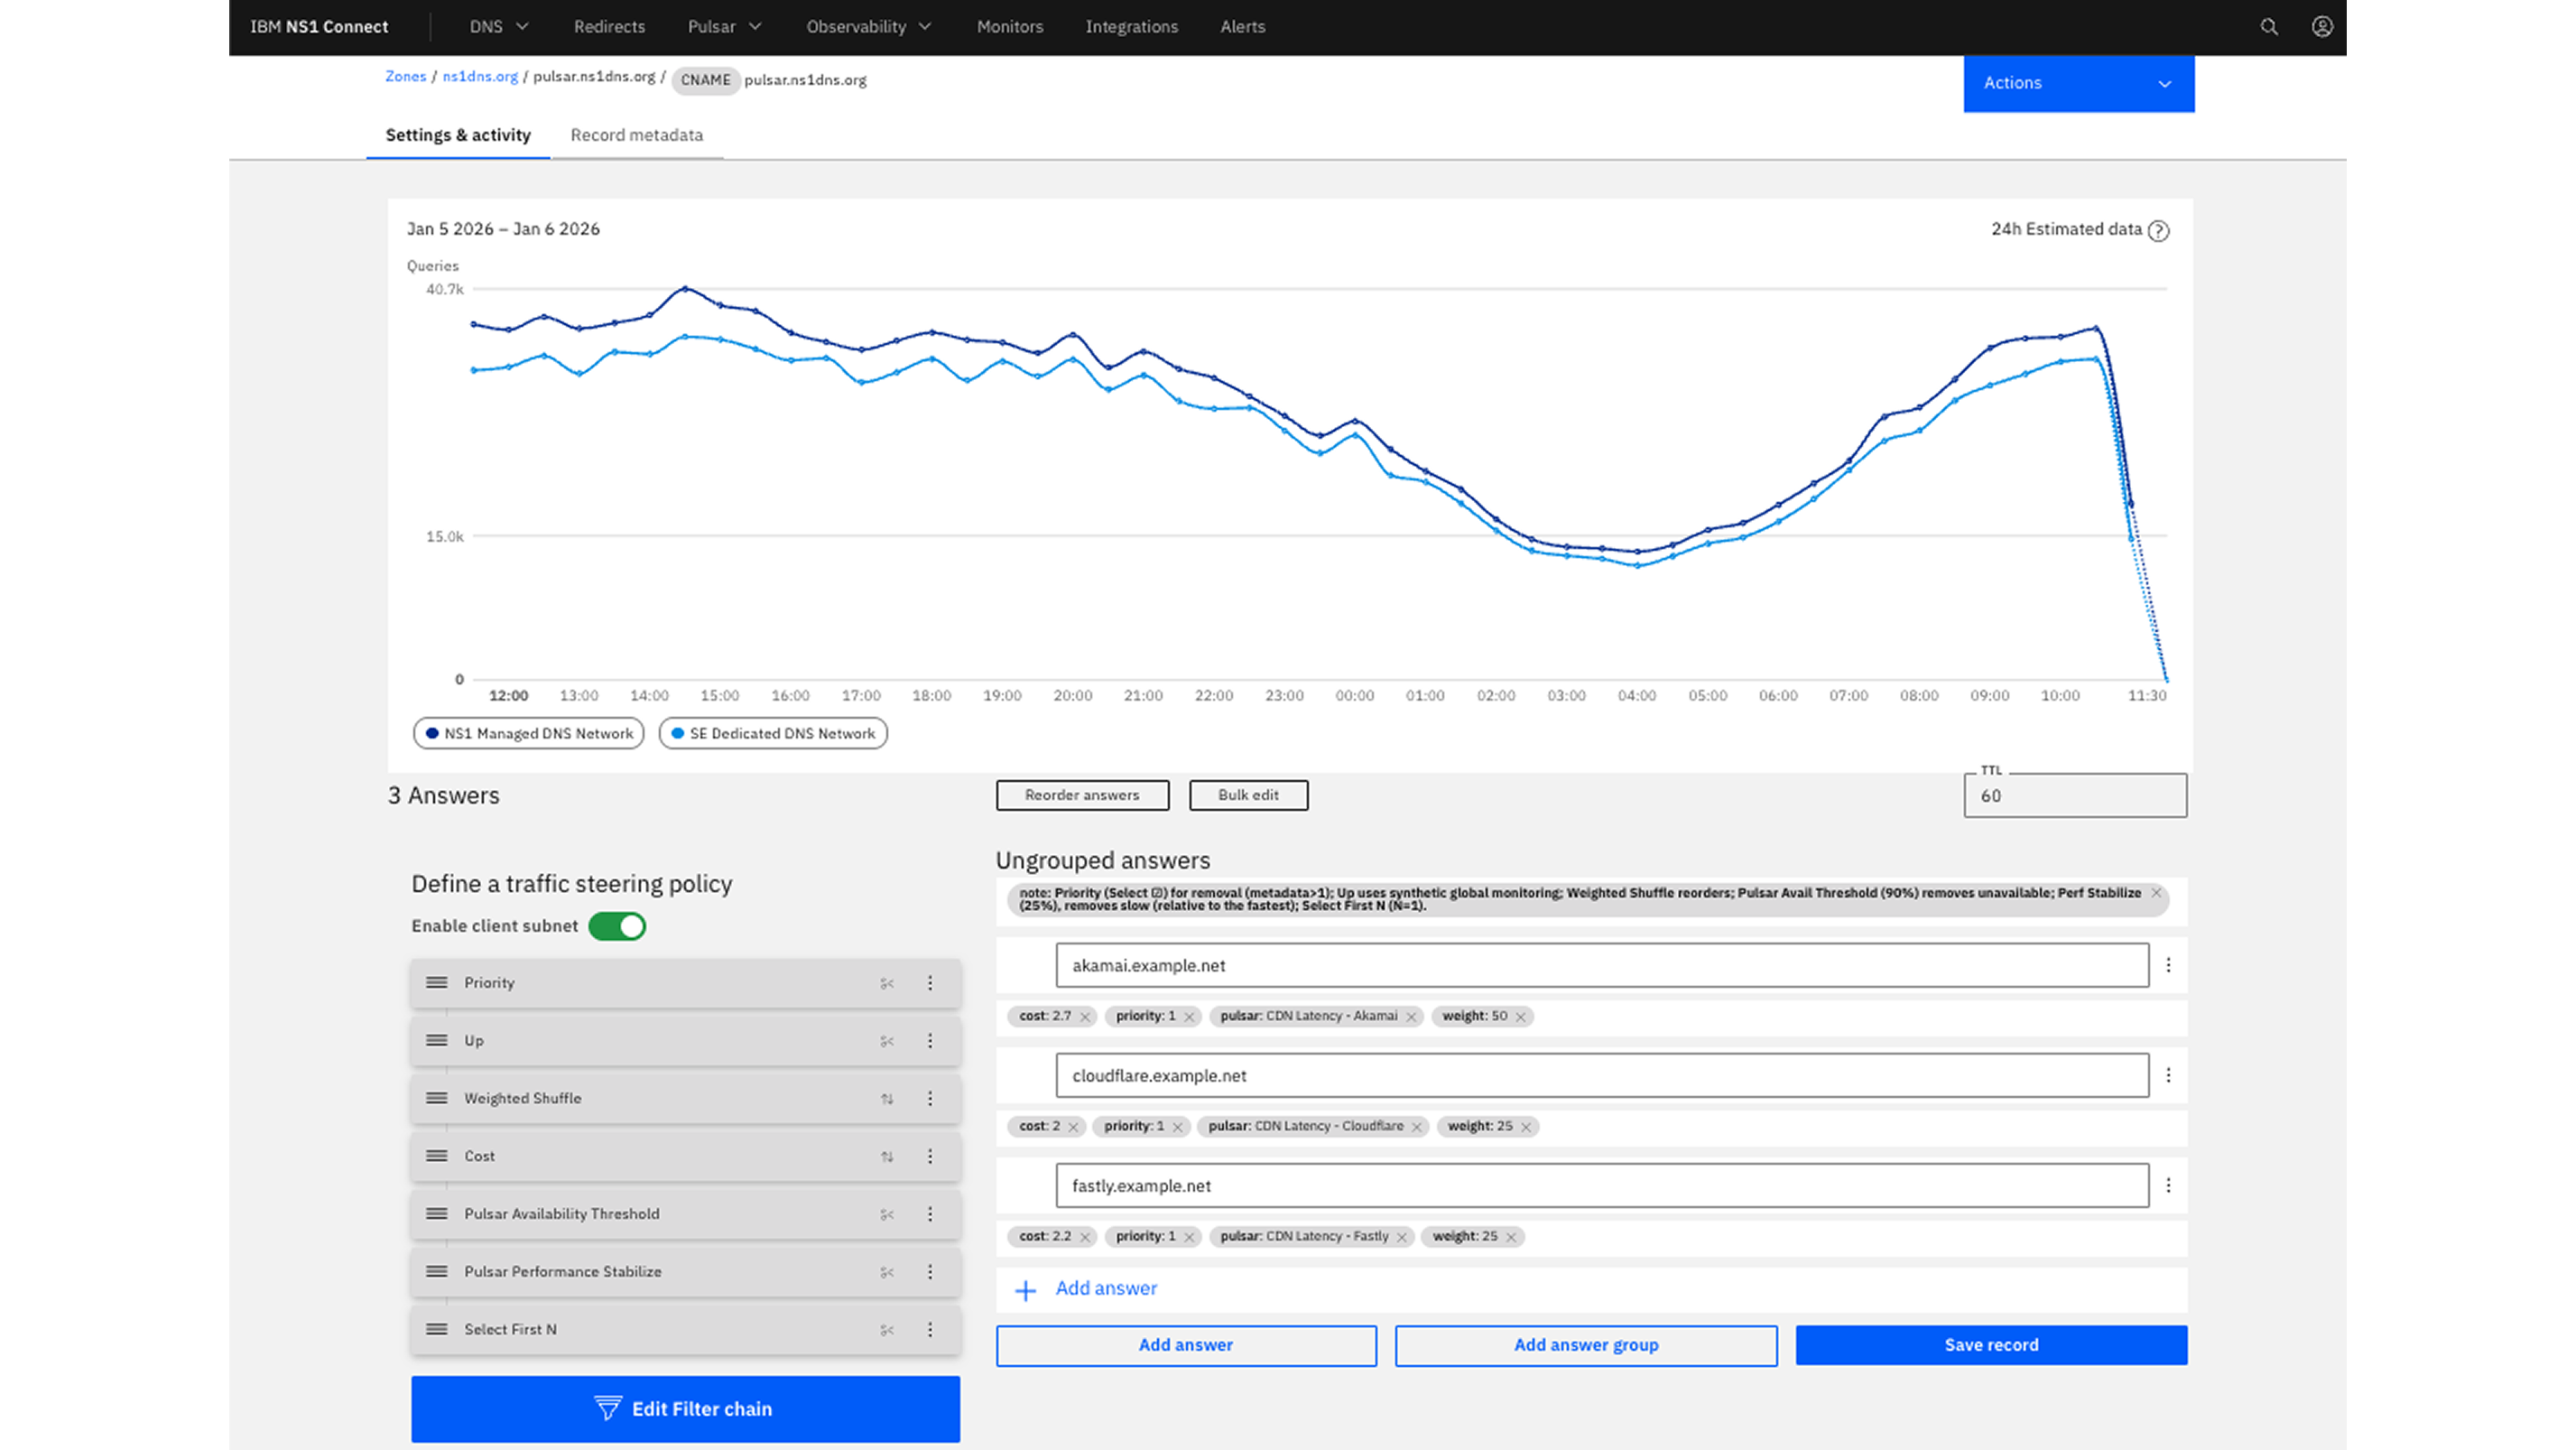Click plus icon next to Add answer
The image size is (2576, 1450).
tap(1025, 1290)
